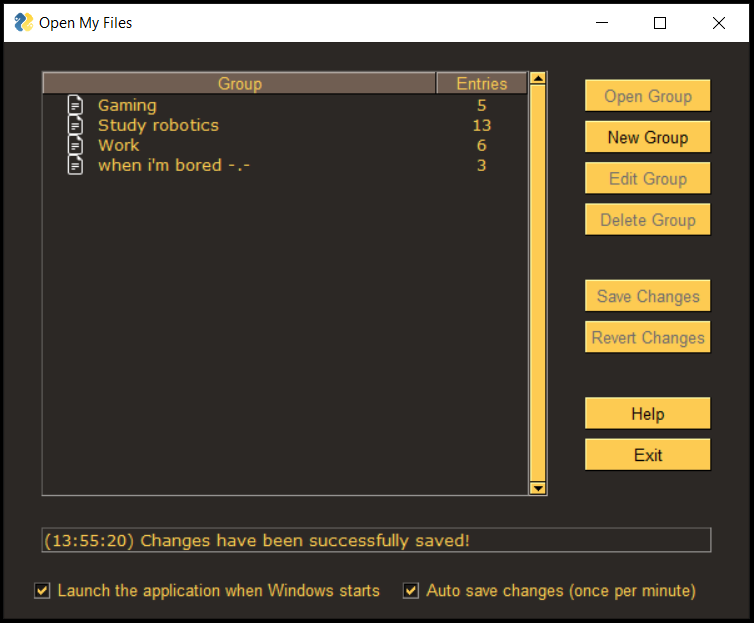Click the status message about saved changes
This screenshot has width=754, height=623.
257,540
